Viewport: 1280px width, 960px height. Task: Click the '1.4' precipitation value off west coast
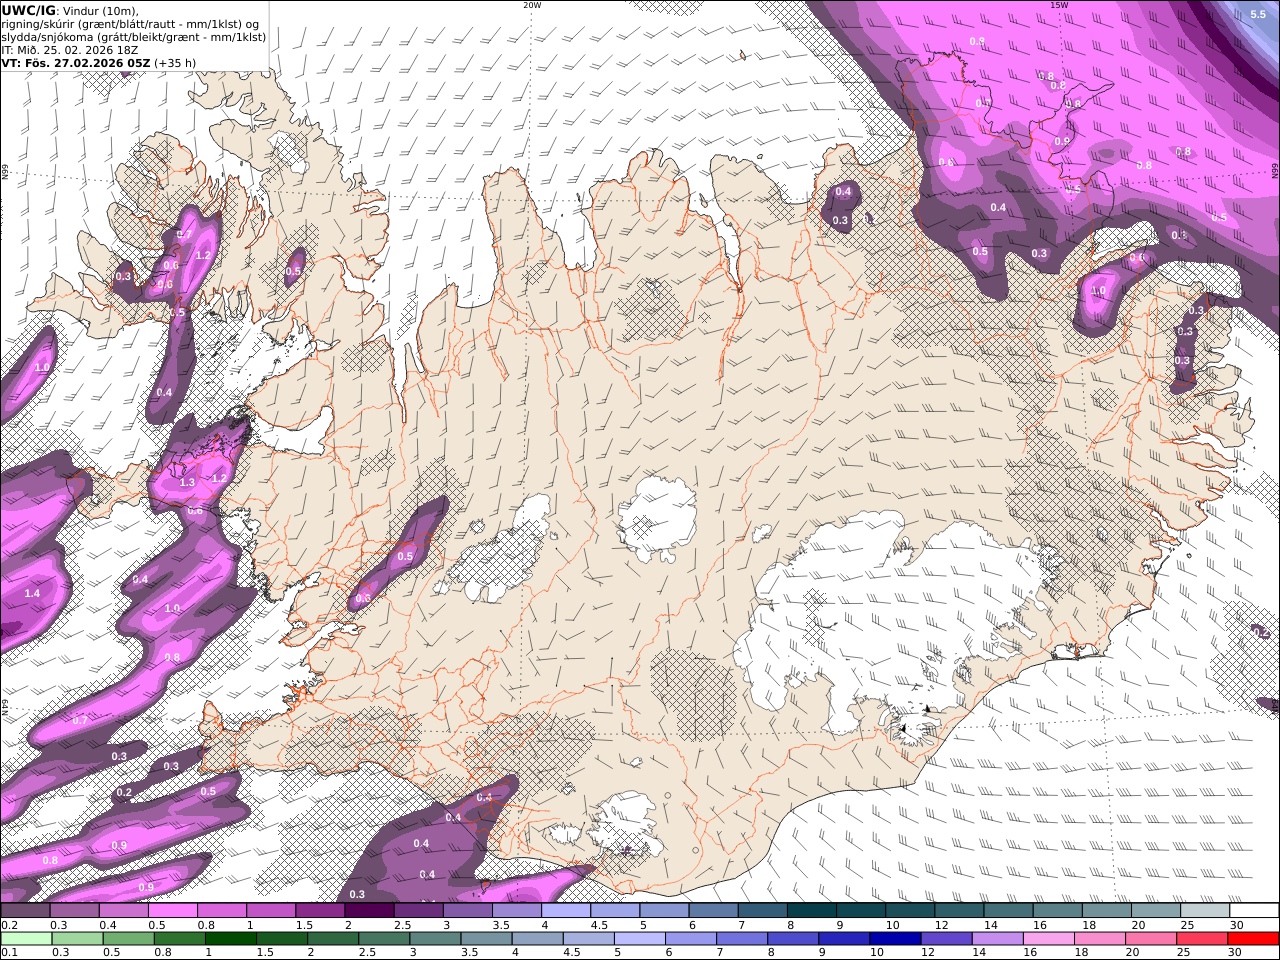click(x=32, y=594)
